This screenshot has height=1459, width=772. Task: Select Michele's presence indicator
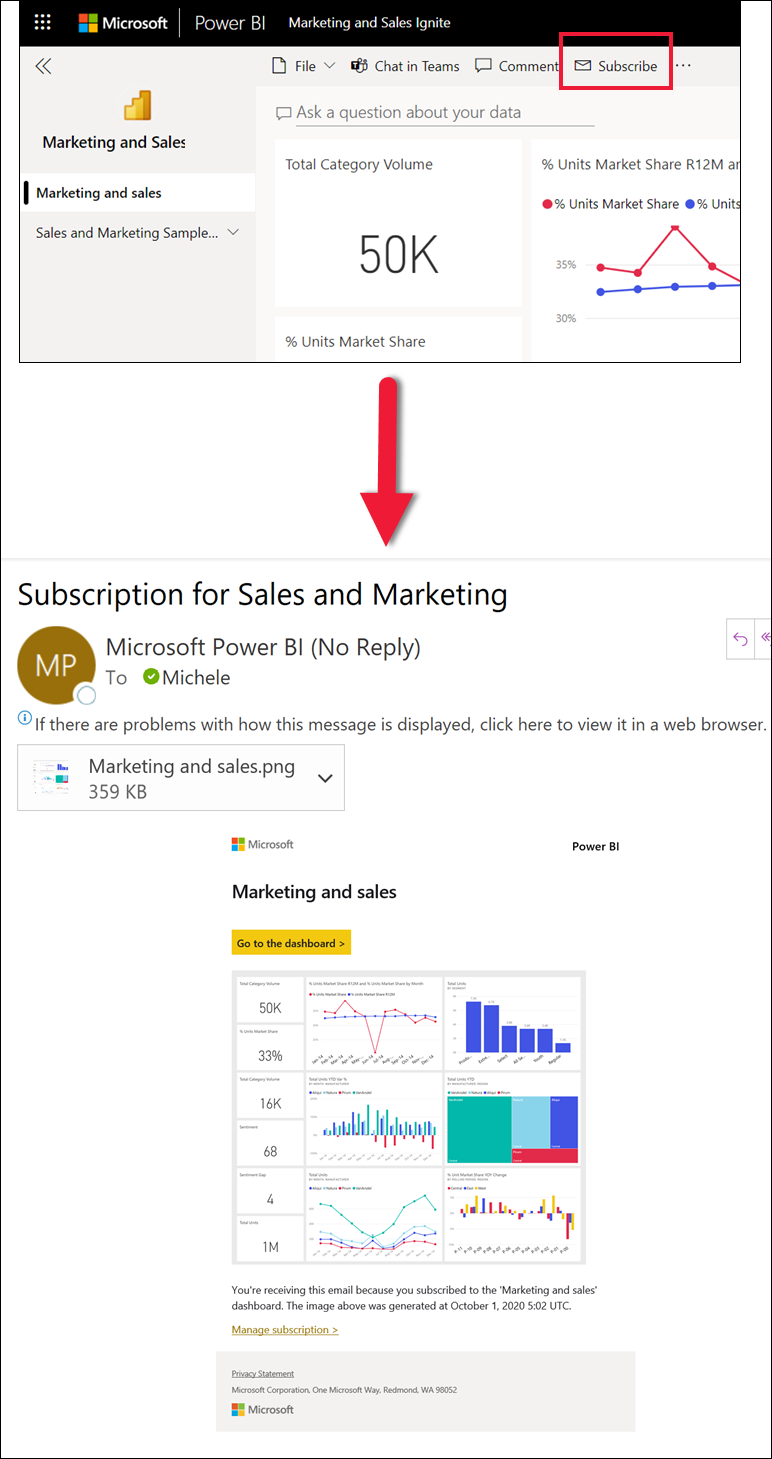150,677
